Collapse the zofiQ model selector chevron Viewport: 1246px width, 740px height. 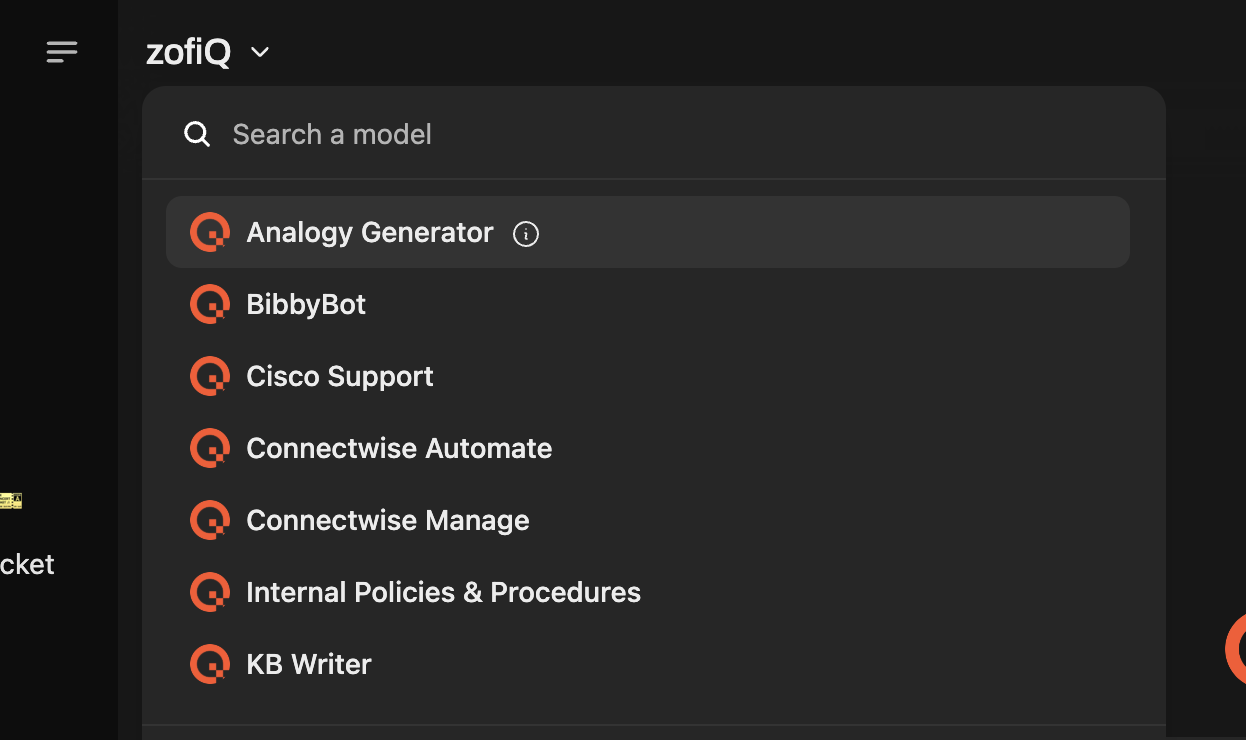click(260, 52)
